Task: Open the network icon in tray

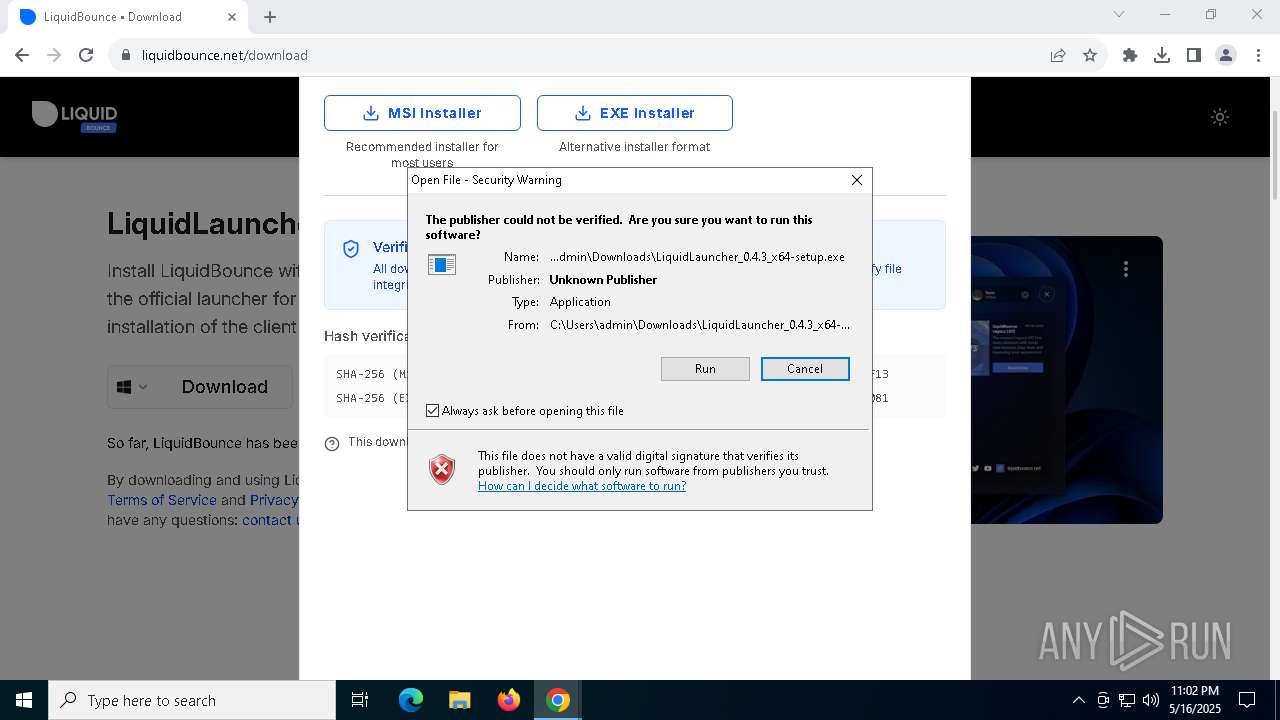Action: coord(1127,700)
